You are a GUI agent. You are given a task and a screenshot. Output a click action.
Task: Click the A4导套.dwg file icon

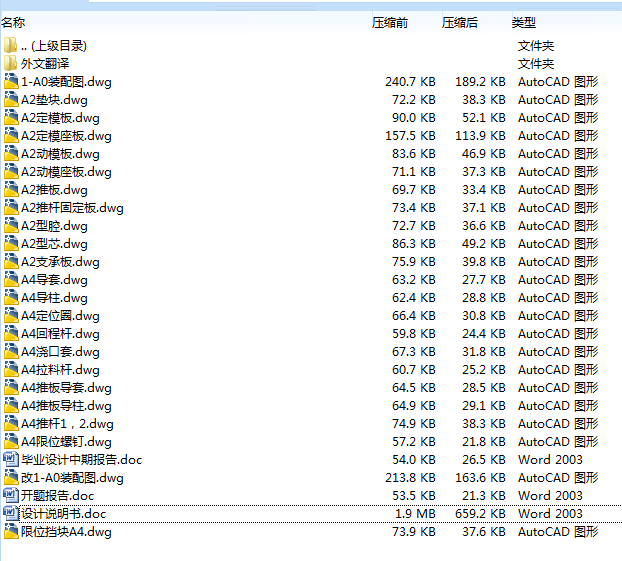11,279
